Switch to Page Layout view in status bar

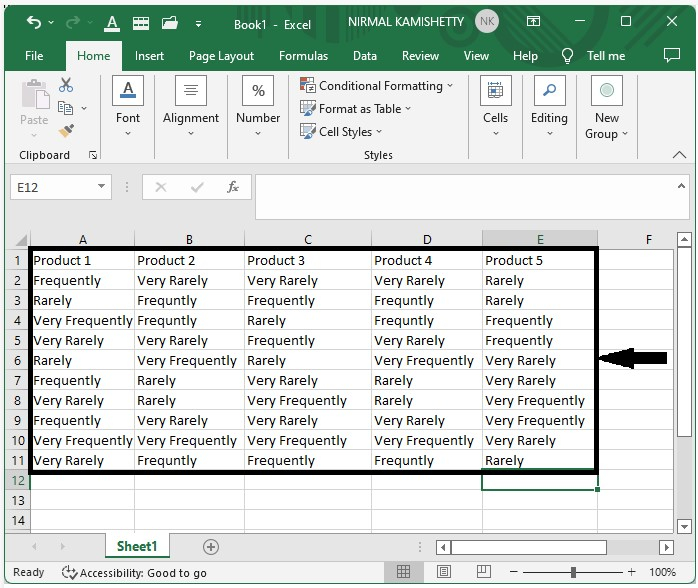[444, 572]
